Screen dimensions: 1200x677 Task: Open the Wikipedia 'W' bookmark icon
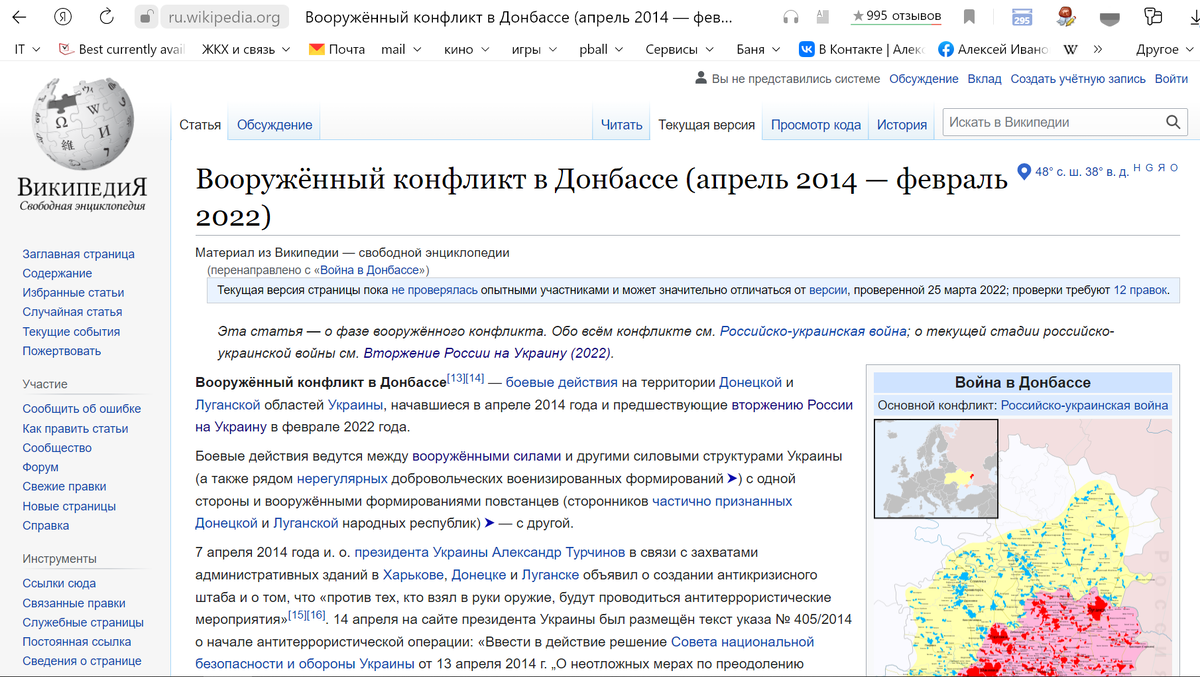tap(1070, 49)
